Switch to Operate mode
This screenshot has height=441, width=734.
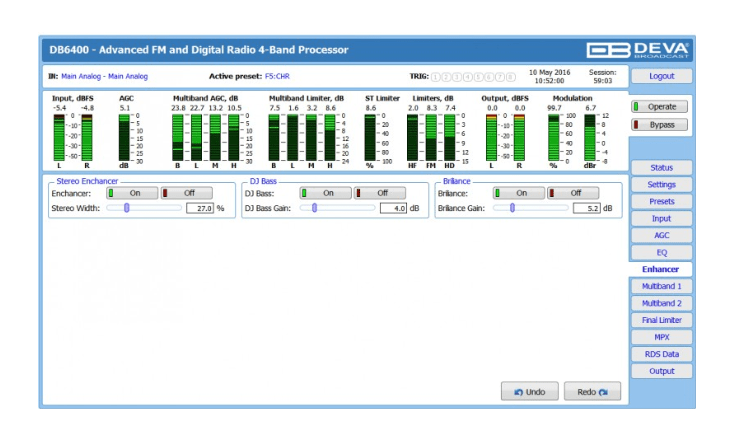(x=661, y=106)
